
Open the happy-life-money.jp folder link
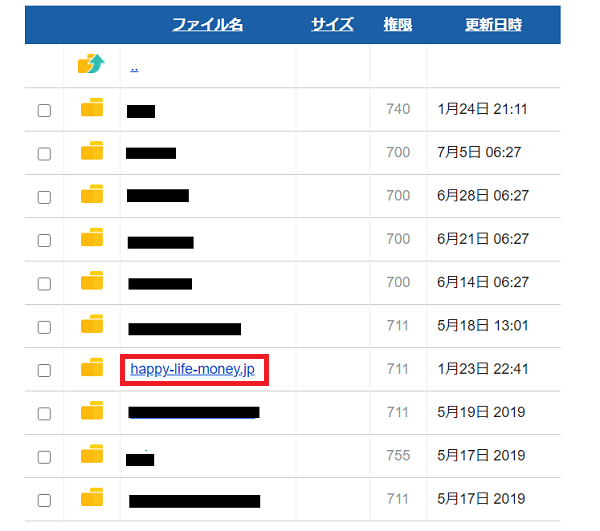coord(192,369)
